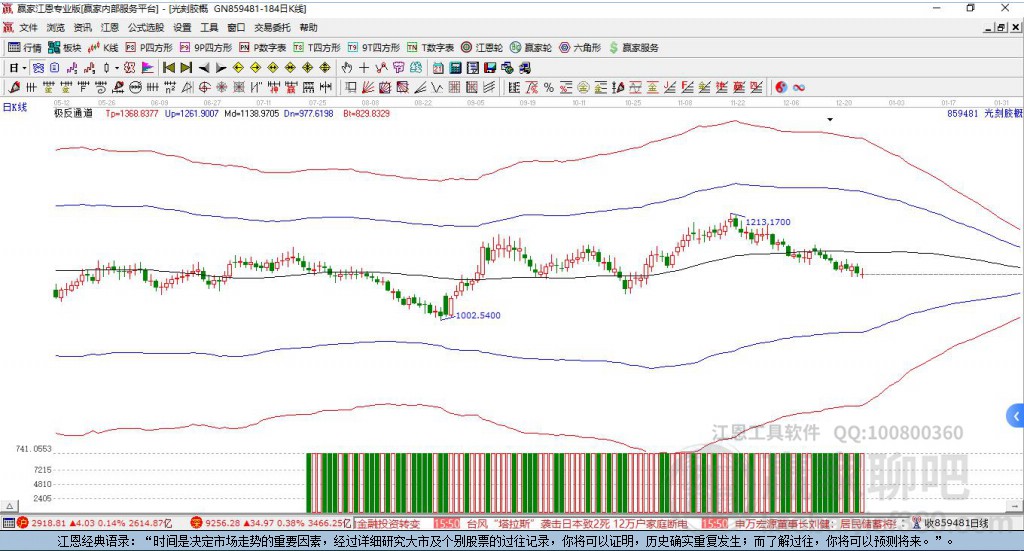Open the 行情 market quotes view
This screenshot has height=551, width=1024.
25,47
